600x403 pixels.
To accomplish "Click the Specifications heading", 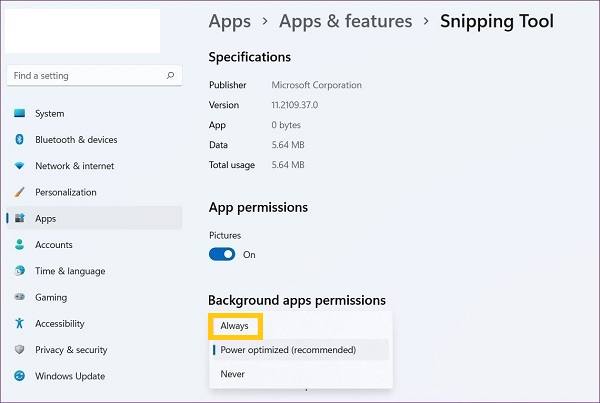I will [x=250, y=57].
